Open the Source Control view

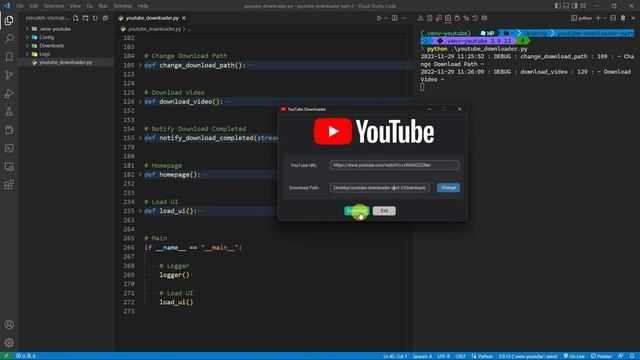pos(9,75)
